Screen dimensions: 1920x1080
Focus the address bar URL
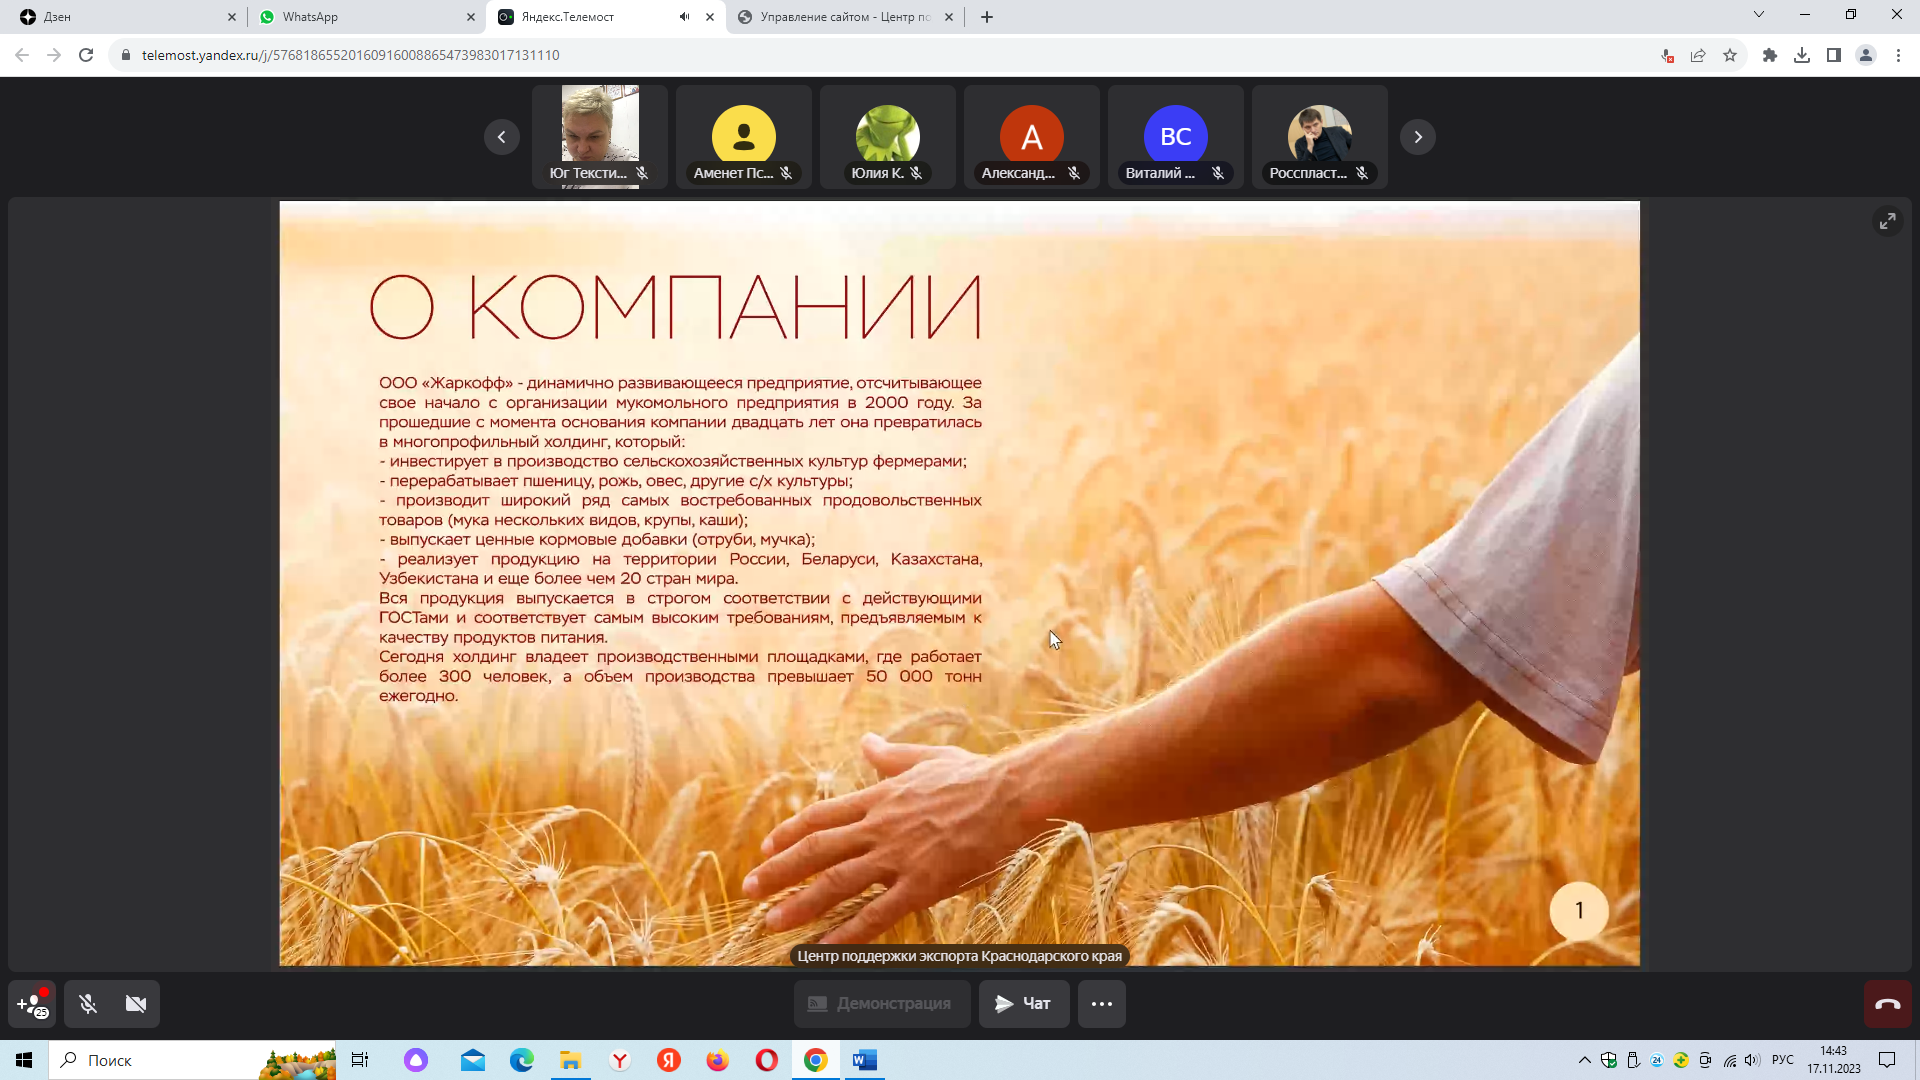(x=351, y=56)
